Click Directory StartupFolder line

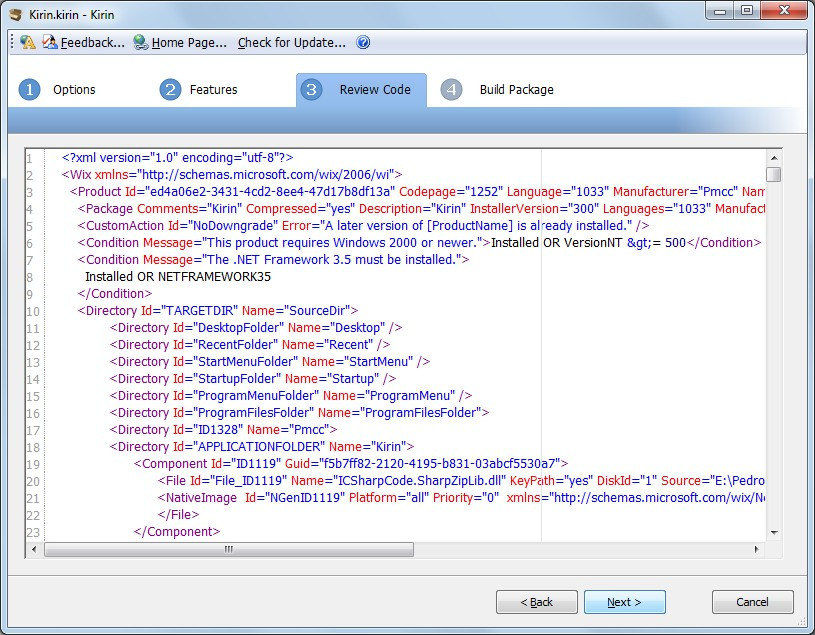[253, 379]
